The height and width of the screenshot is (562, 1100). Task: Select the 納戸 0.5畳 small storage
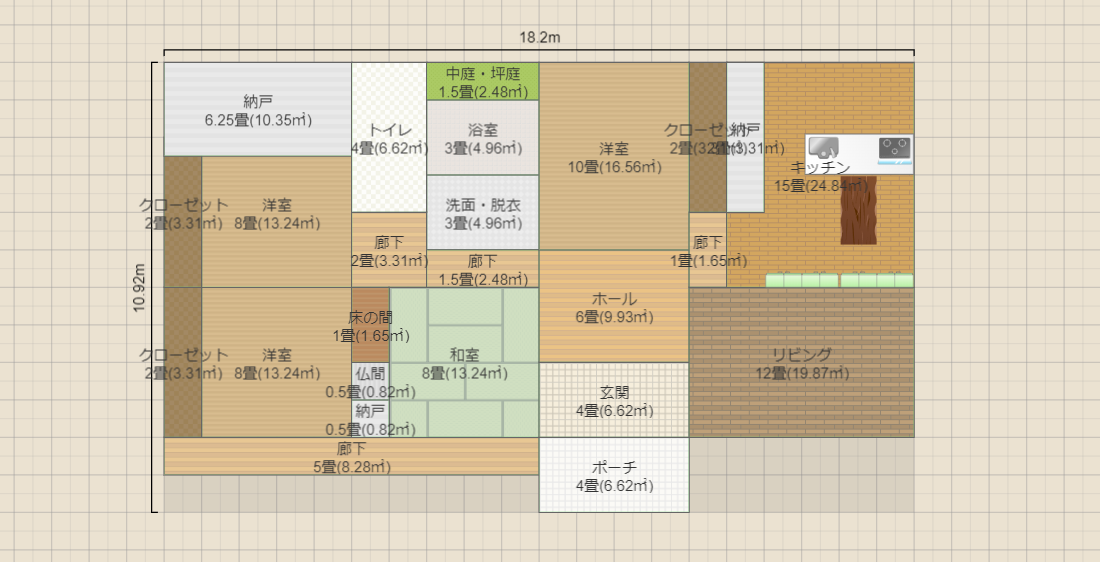pyautogui.click(x=370, y=419)
